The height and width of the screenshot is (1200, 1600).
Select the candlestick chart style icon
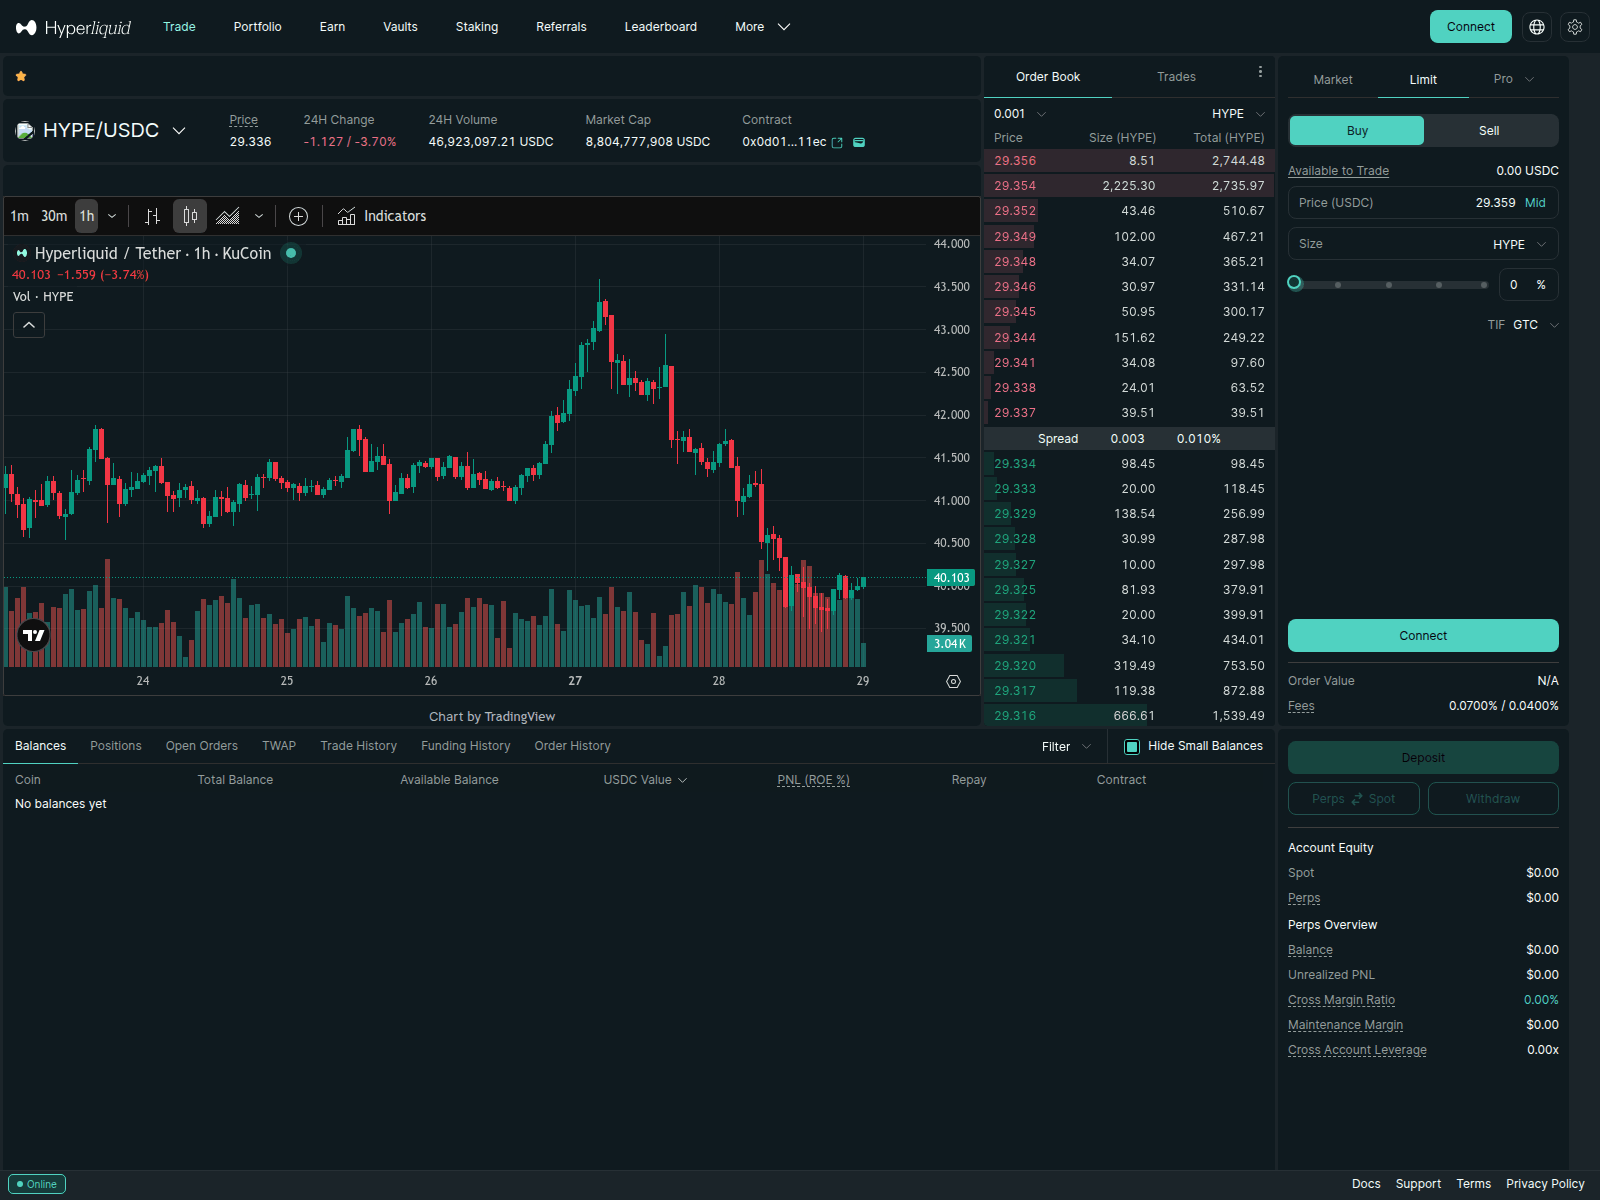190,216
